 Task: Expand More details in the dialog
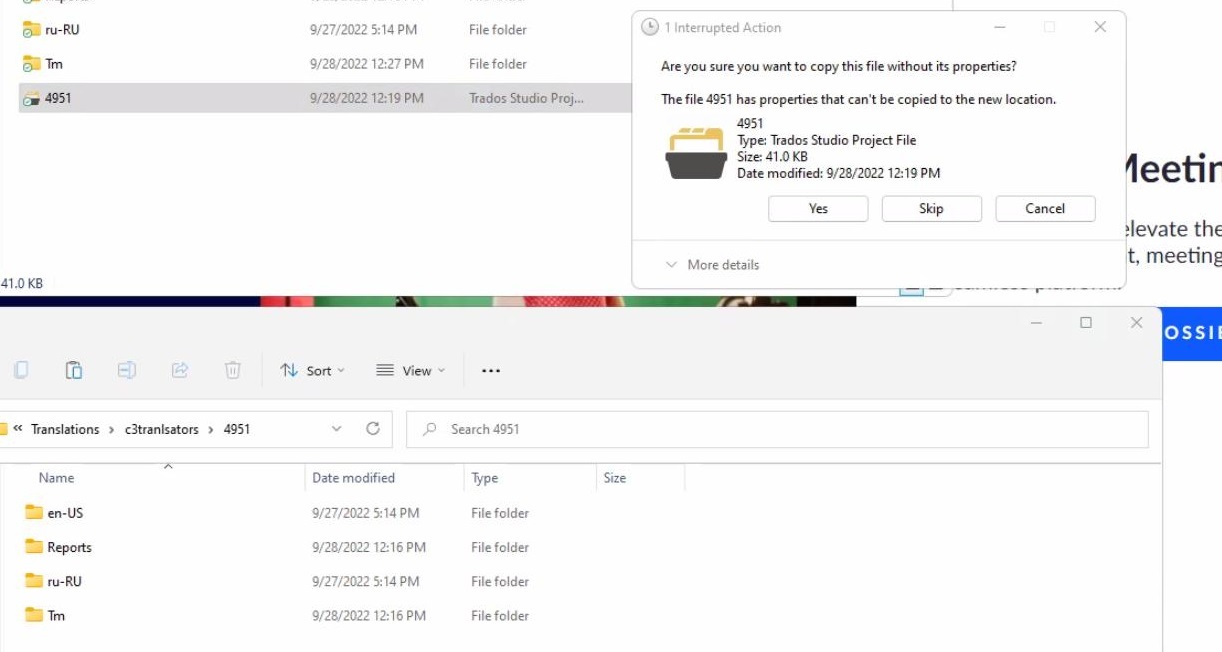(712, 265)
